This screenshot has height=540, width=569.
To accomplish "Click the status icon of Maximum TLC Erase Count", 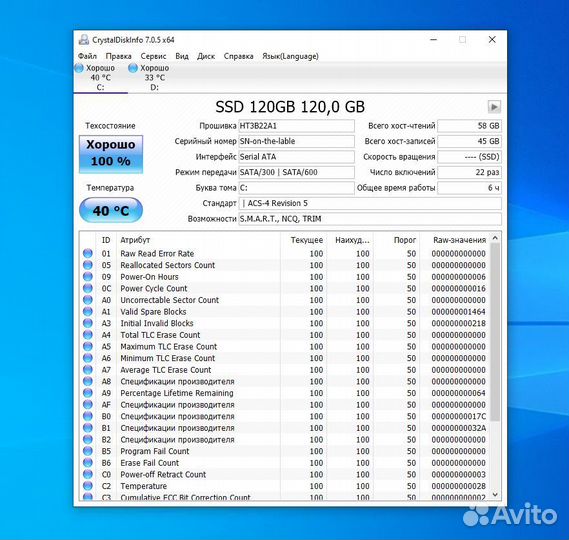I will (x=88, y=346).
